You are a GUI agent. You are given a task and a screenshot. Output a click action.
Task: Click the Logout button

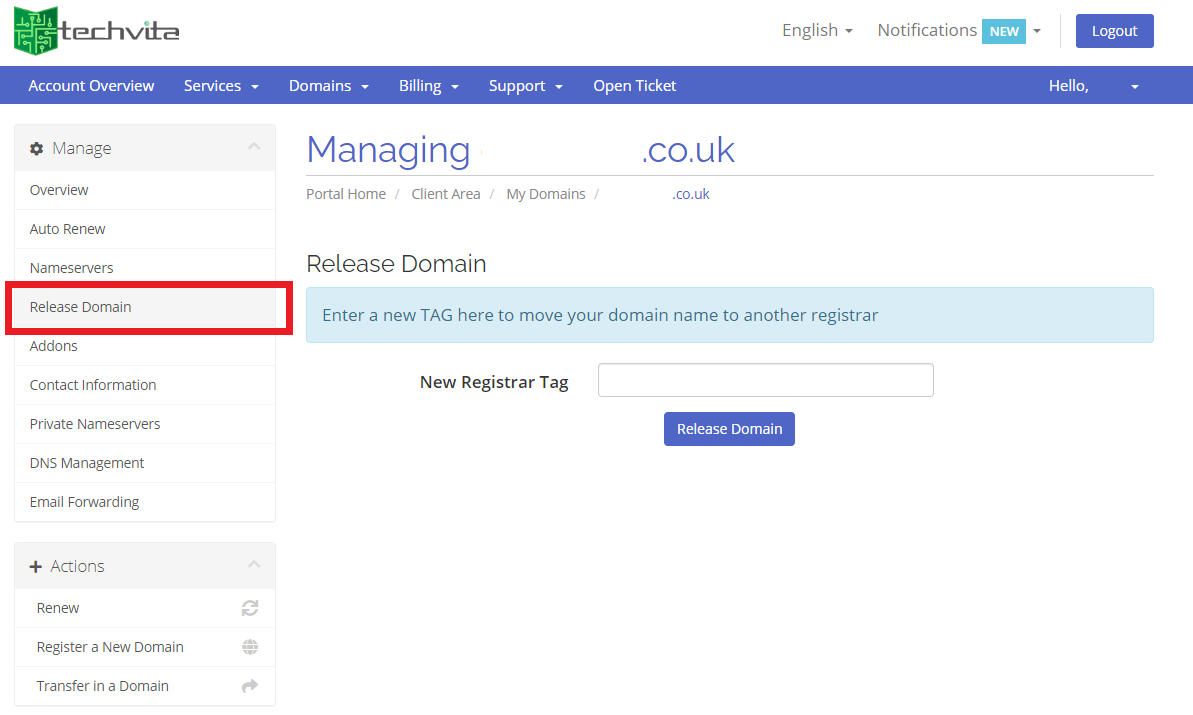click(x=1114, y=30)
